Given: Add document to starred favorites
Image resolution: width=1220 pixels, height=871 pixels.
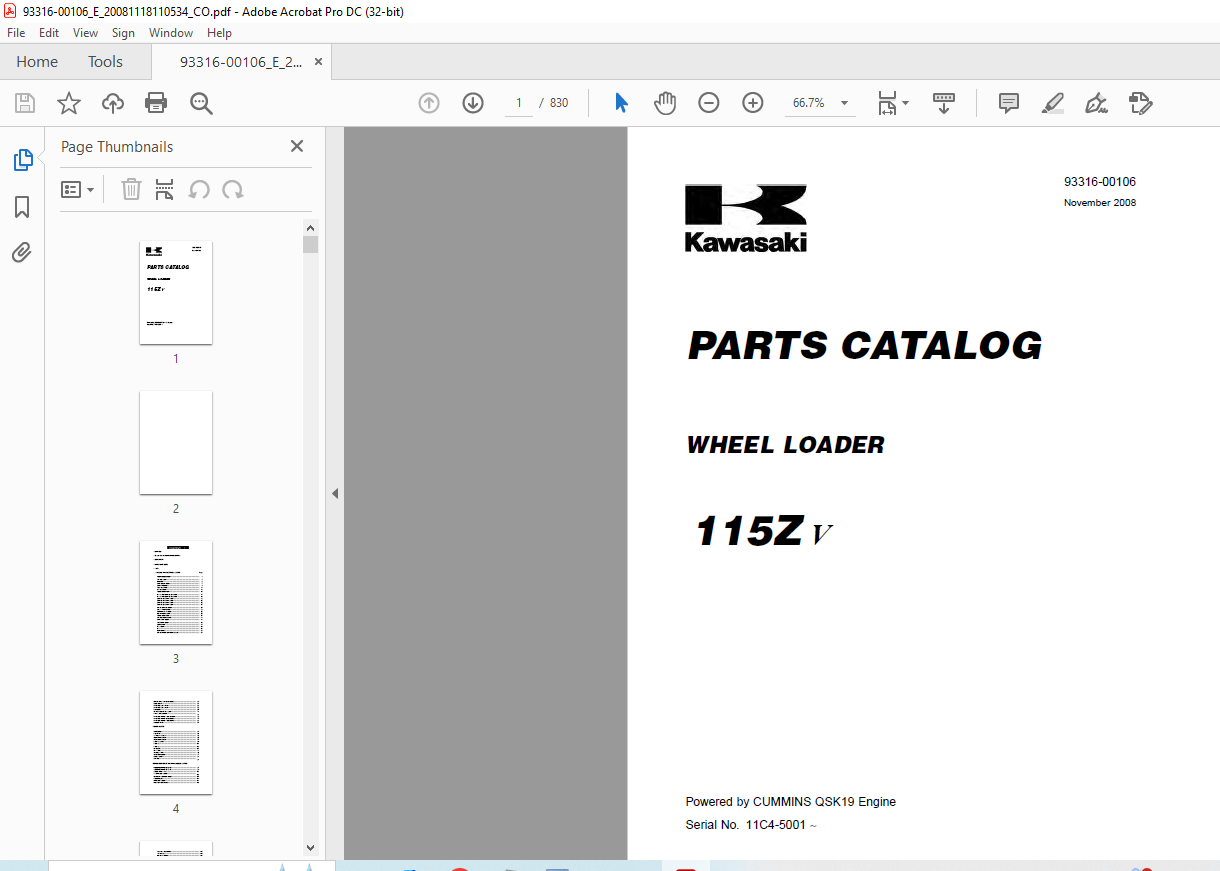Looking at the screenshot, I should (69, 103).
